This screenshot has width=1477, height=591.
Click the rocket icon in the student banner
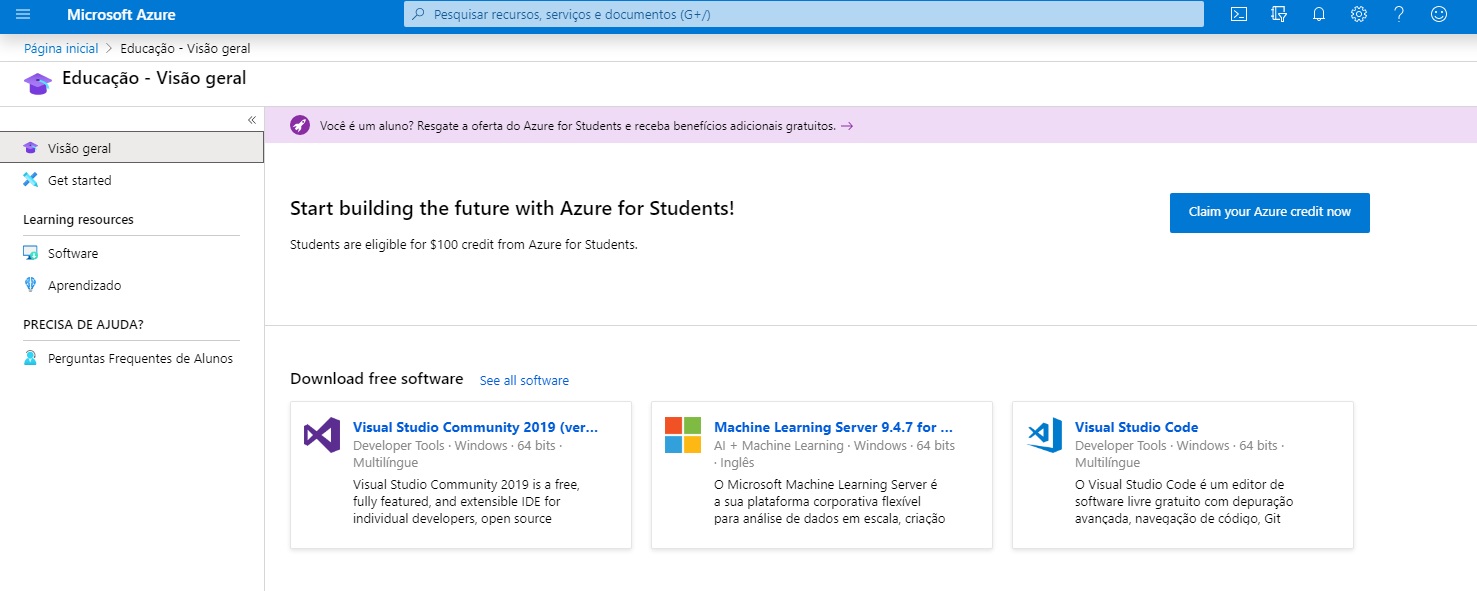pyautogui.click(x=299, y=125)
